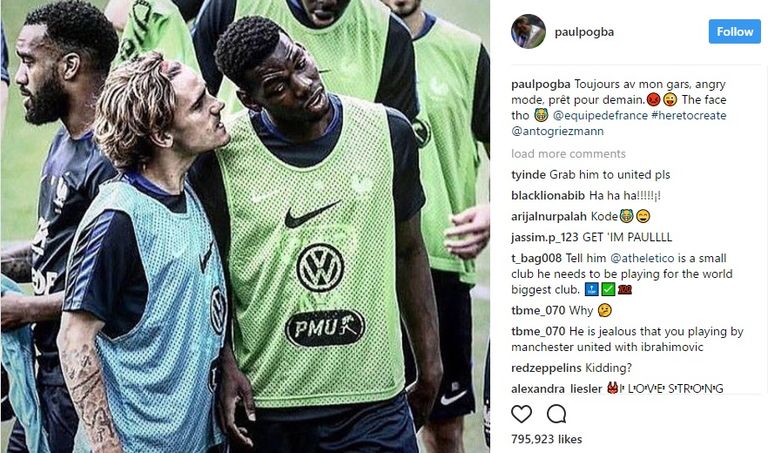Visit commenter tyinde's profile
This screenshot has width=768, height=453.
(x=528, y=175)
